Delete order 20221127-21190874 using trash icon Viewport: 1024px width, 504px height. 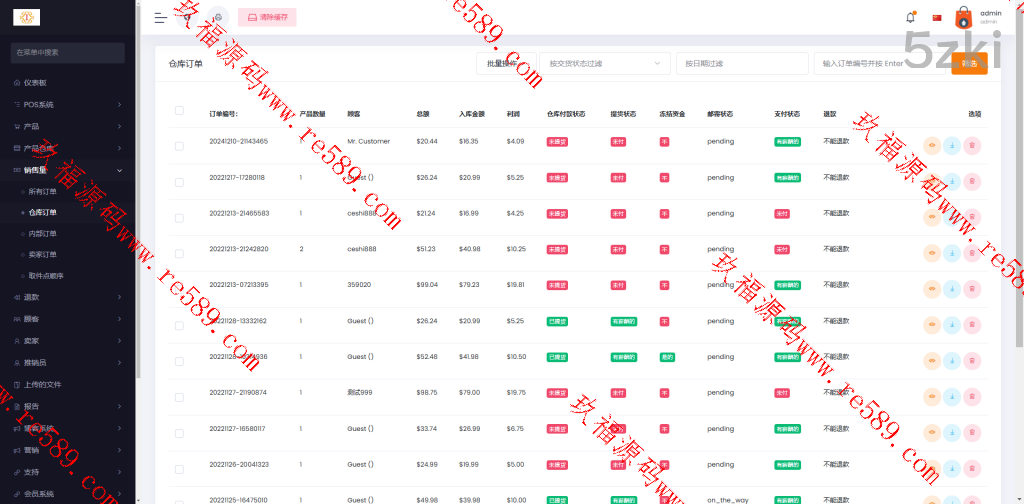(x=972, y=397)
